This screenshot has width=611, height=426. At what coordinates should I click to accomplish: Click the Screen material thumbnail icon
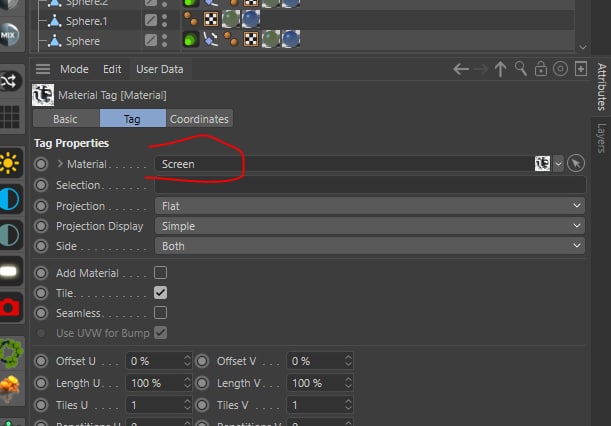pos(542,163)
